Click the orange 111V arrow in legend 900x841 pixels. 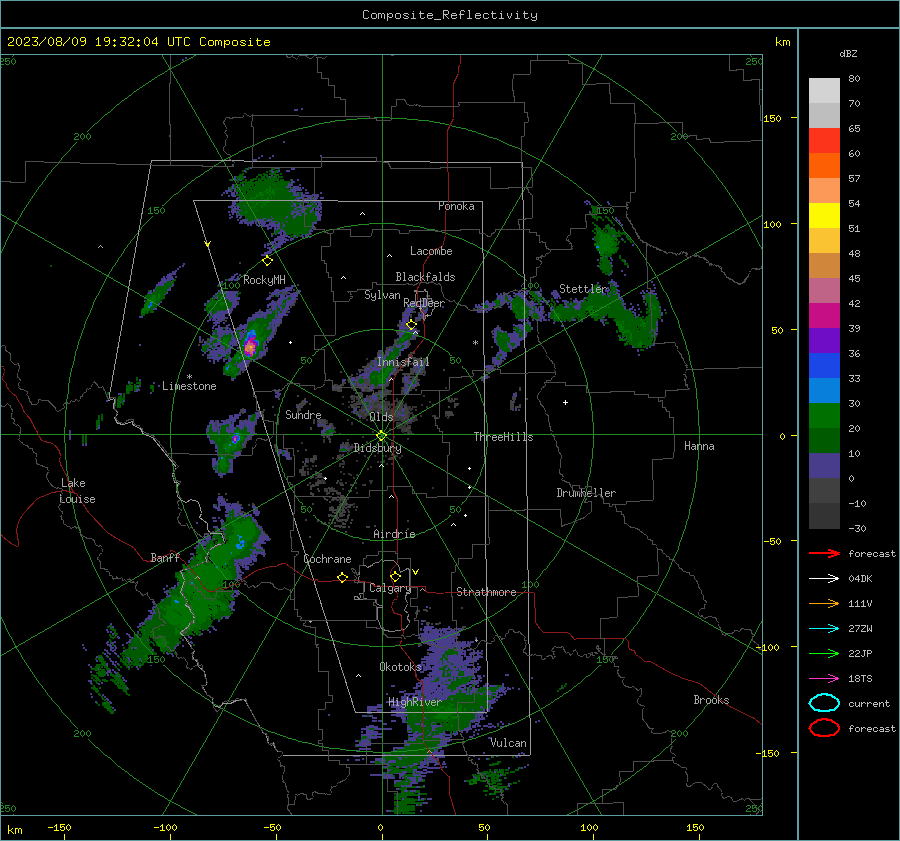pos(824,603)
